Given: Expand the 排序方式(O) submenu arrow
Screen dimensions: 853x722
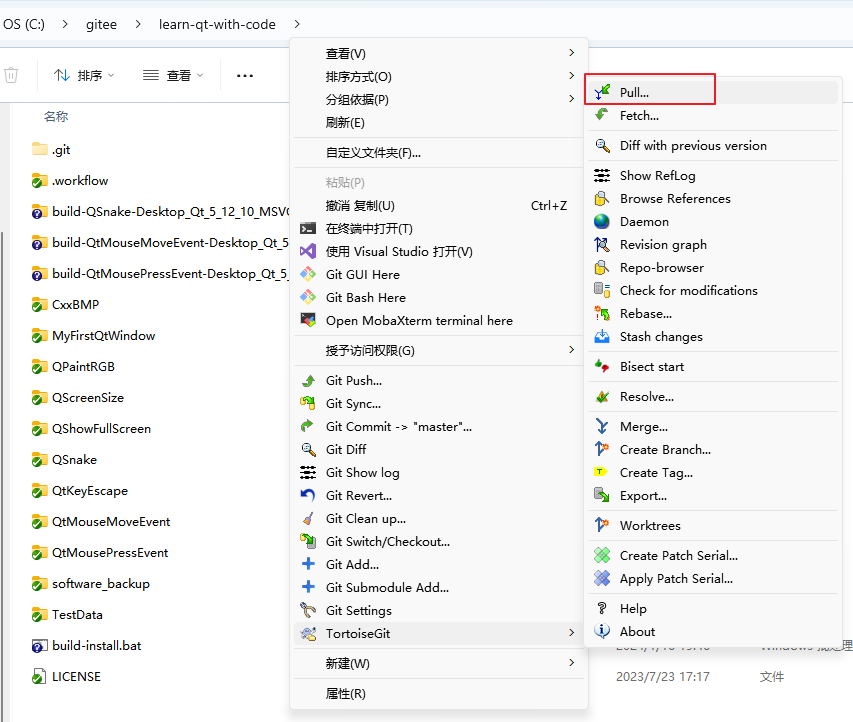Looking at the screenshot, I should pyautogui.click(x=571, y=76).
